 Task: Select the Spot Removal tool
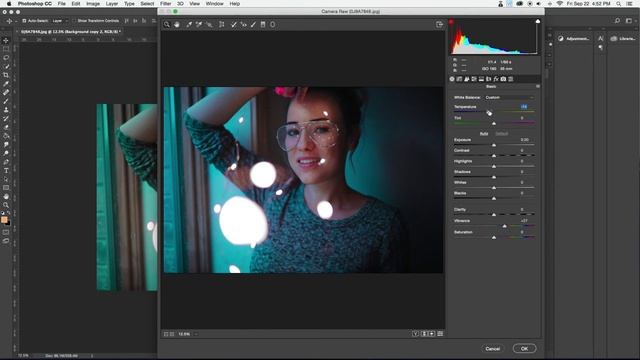pos(234,24)
